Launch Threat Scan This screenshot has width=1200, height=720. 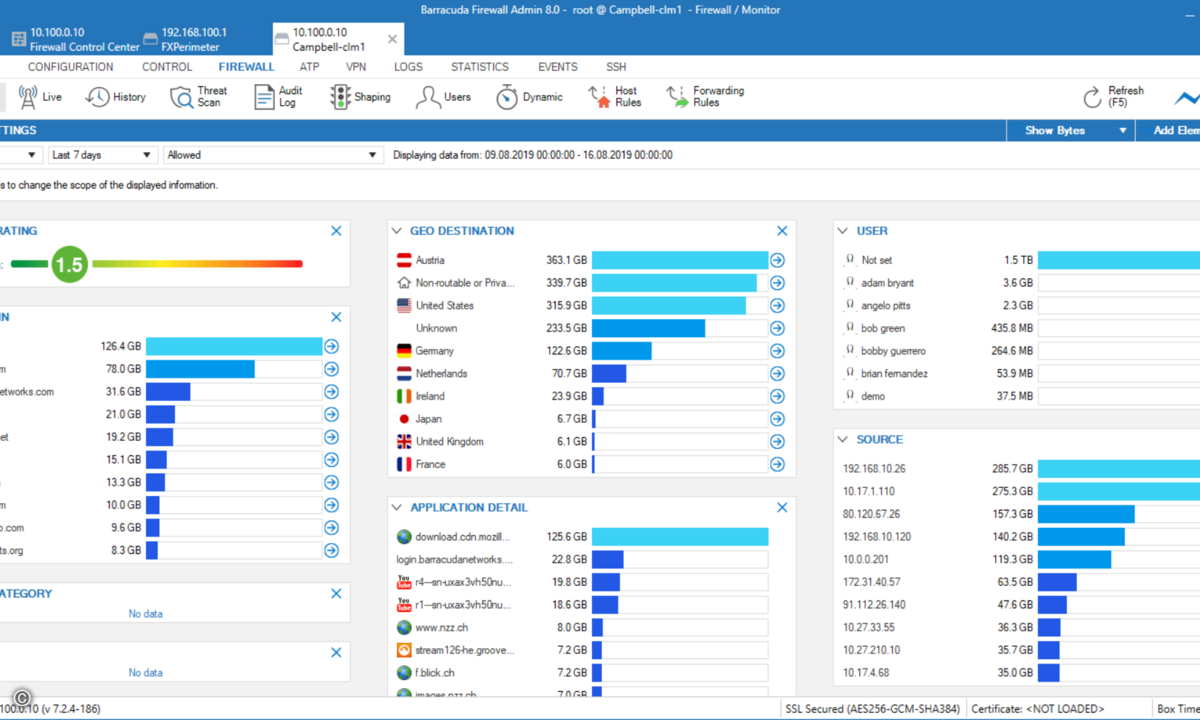pyautogui.click(x=198, y=97)
